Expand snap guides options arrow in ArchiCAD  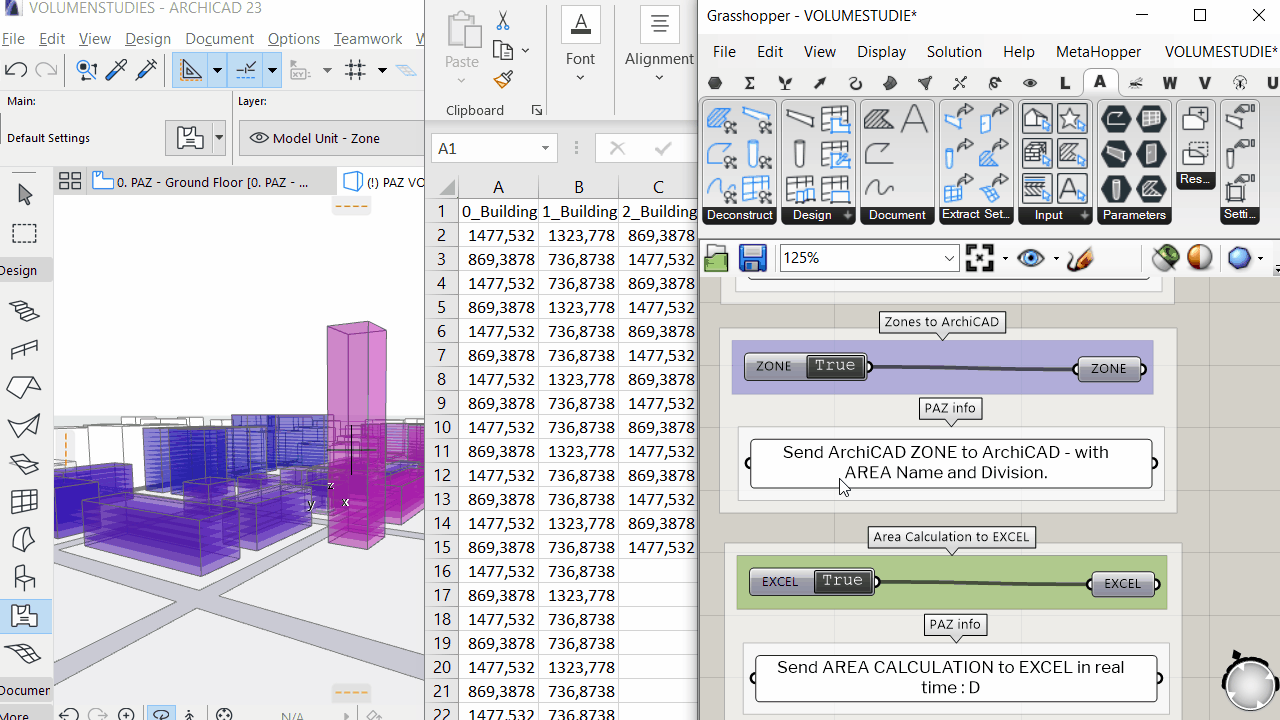271,70
